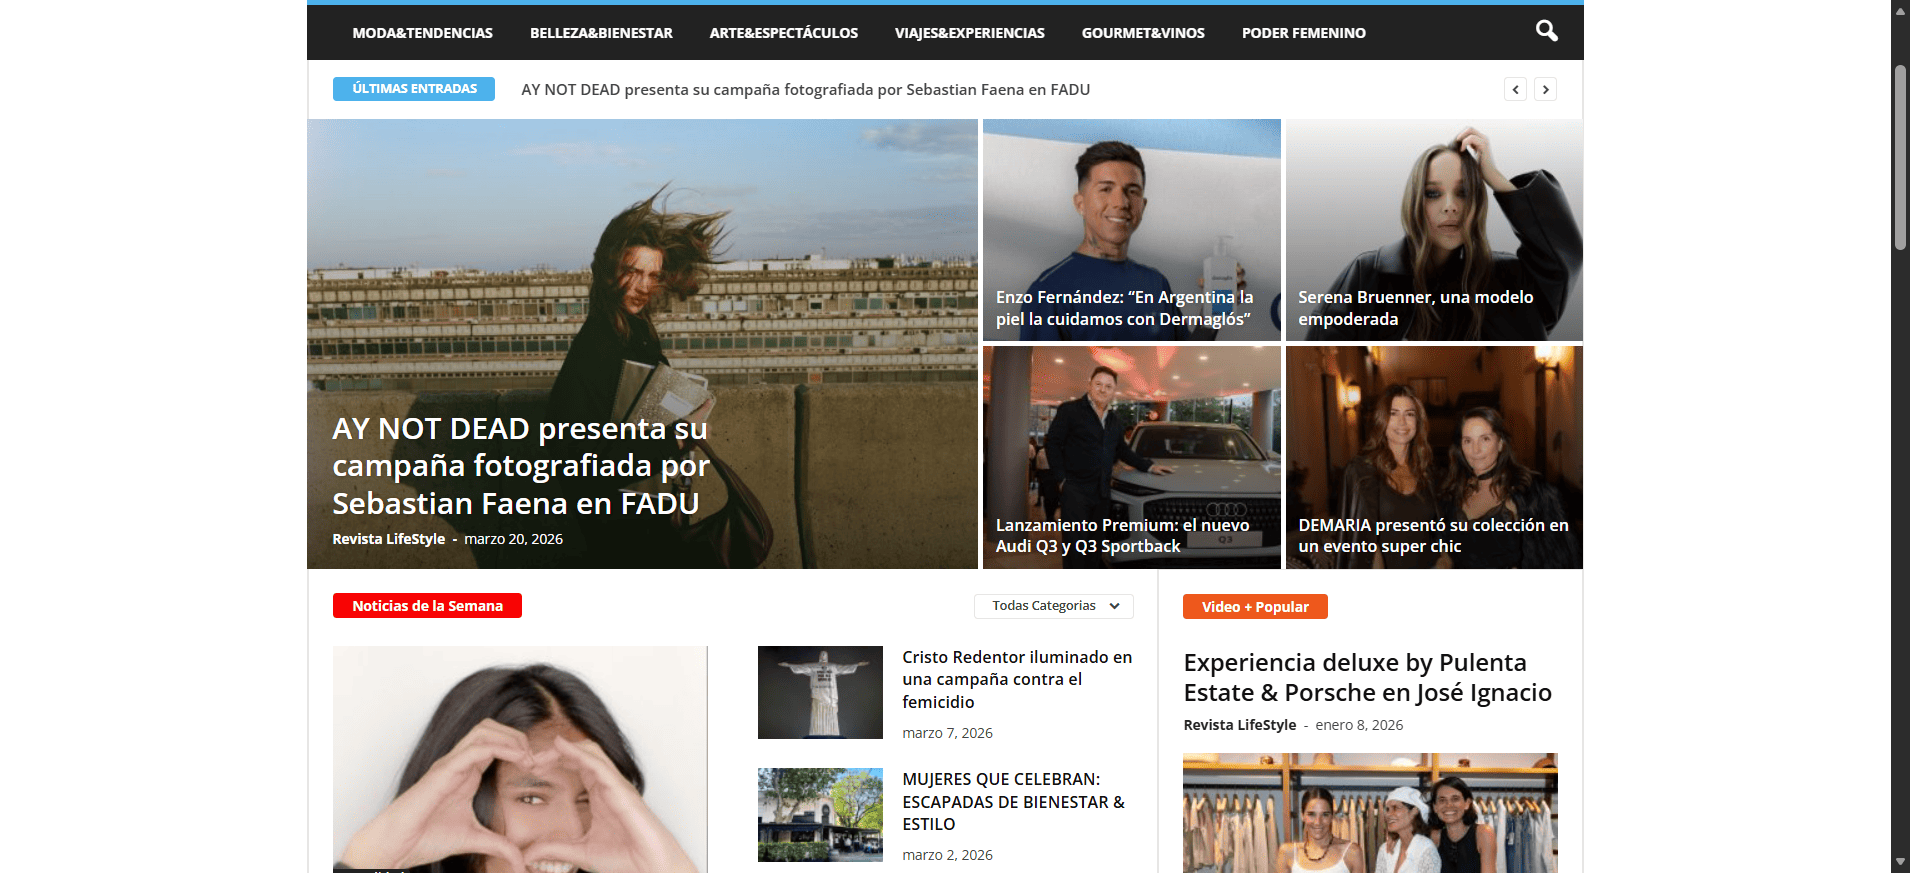
Task: Open the MODA&TENDENCIAS menu
Action: (422, 33)
